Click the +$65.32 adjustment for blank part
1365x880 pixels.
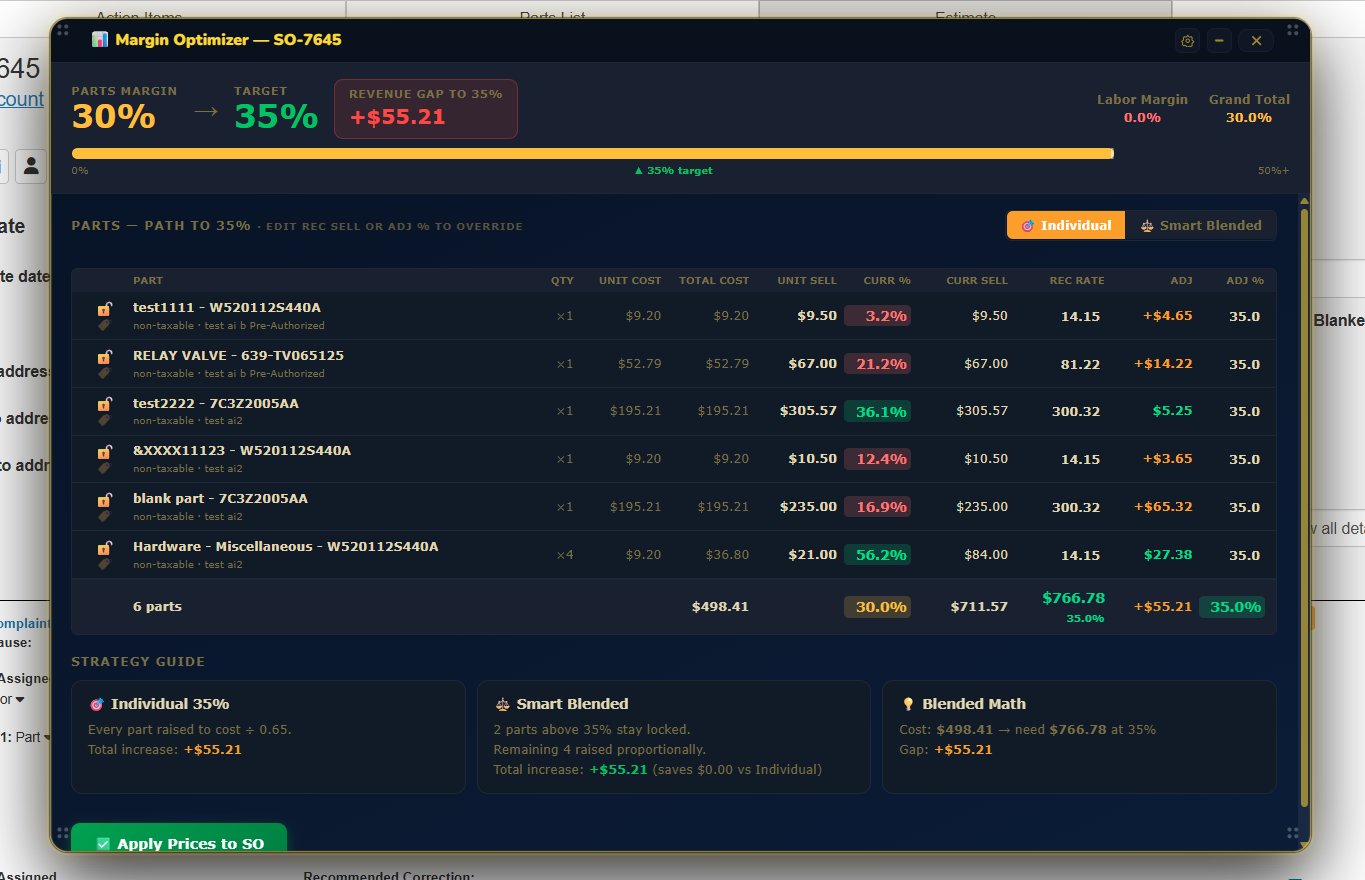tap(1163, 507)
